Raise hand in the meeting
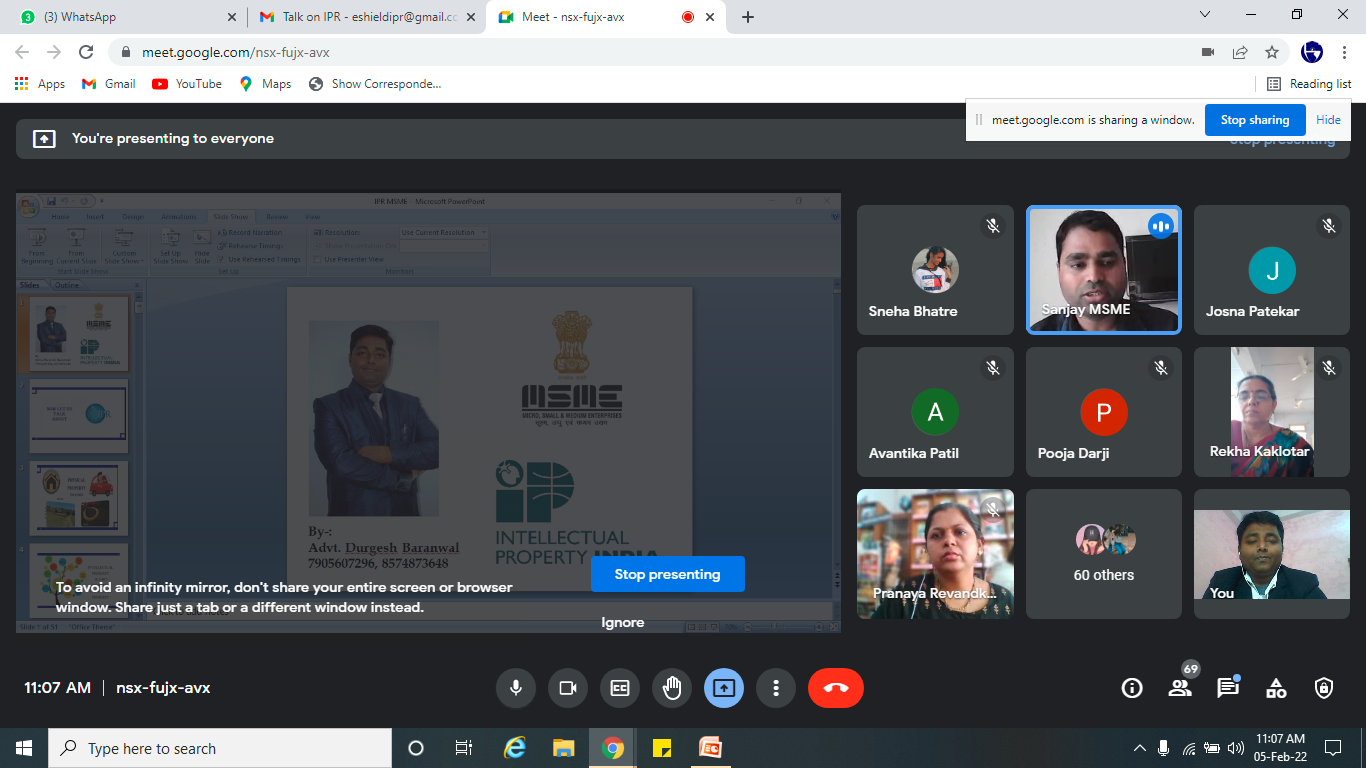Image resolution: width=1366 pixels, height=768 pixels. point(672,688)
